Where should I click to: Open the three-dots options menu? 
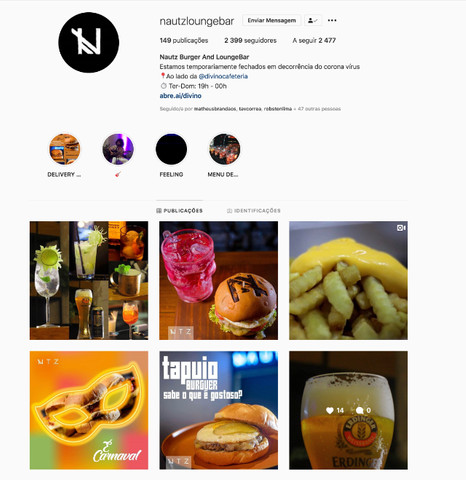click(332, 20)
